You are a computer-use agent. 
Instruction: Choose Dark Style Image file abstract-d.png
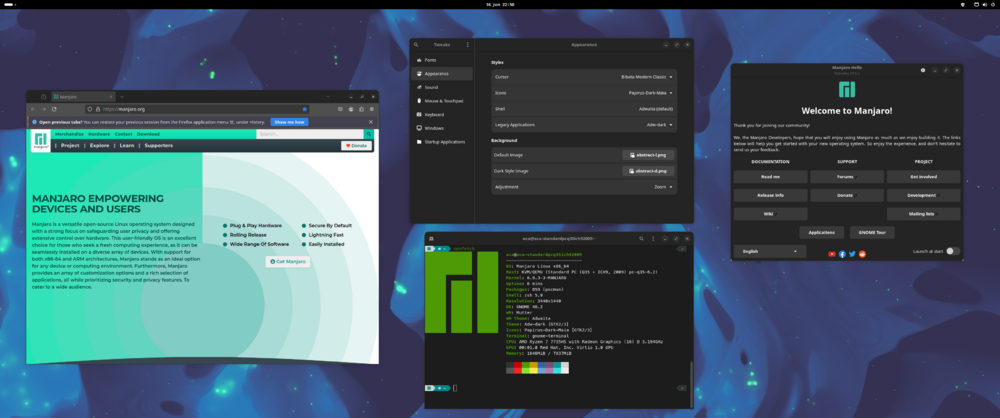[648, 171]
